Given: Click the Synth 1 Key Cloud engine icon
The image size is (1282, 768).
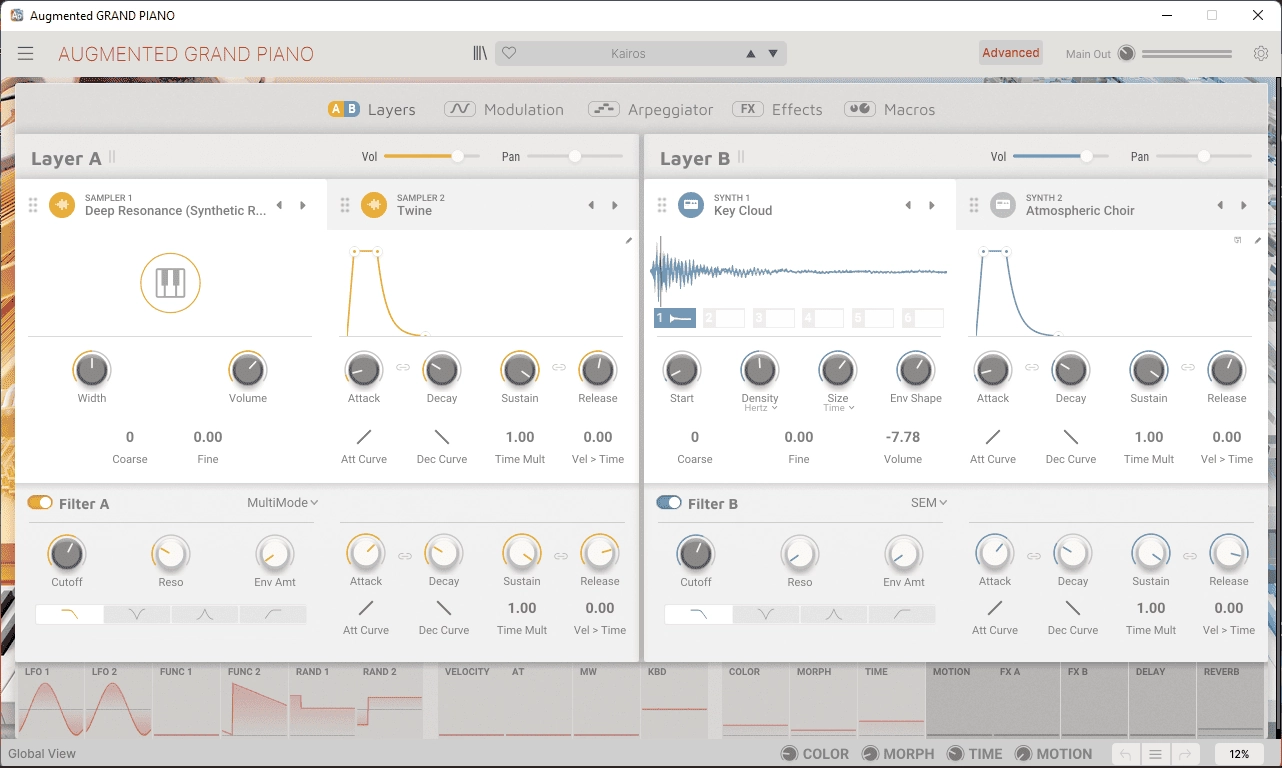Looking at the screenshot, I should (x=691, y=205).
